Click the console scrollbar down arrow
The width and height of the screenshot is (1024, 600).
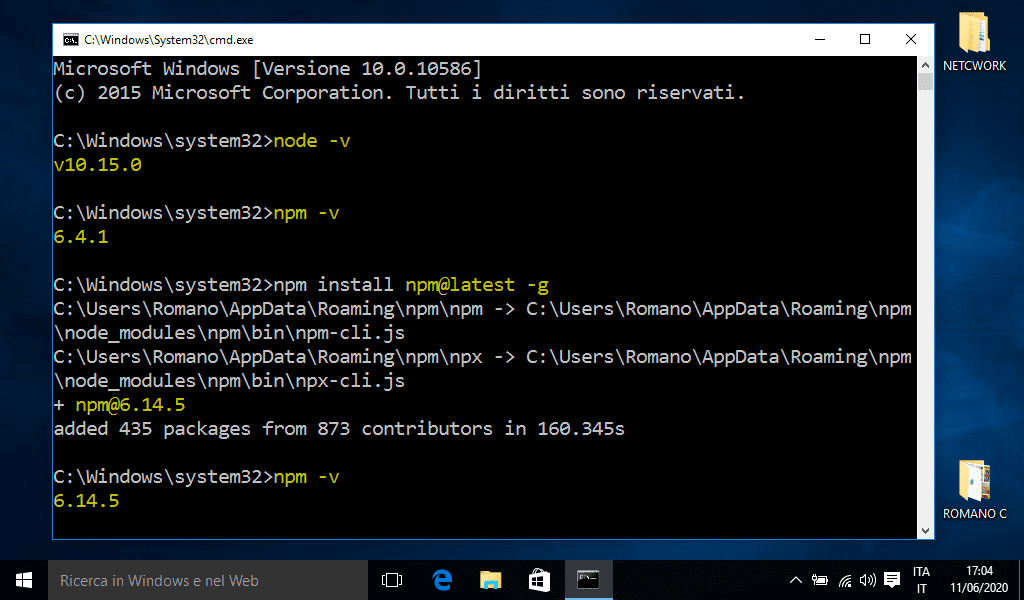pyautogui.click(x=925, y=531)
